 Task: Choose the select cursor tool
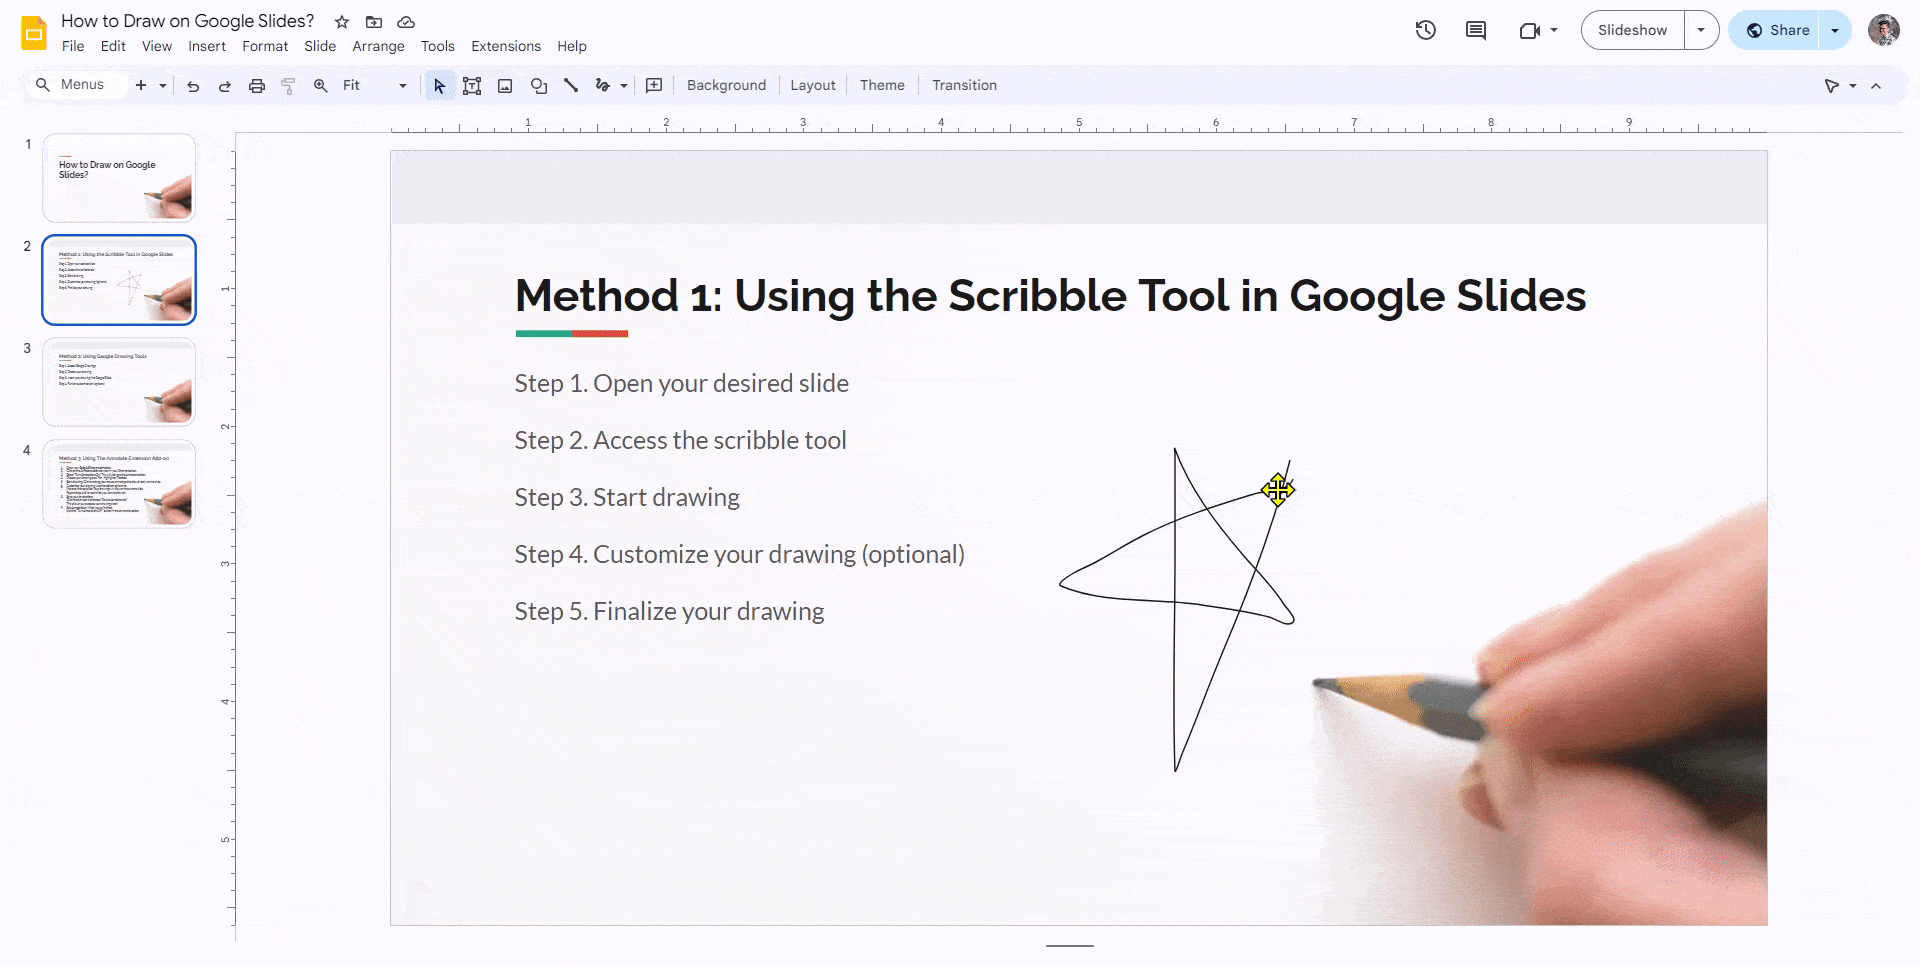[440, 85]
